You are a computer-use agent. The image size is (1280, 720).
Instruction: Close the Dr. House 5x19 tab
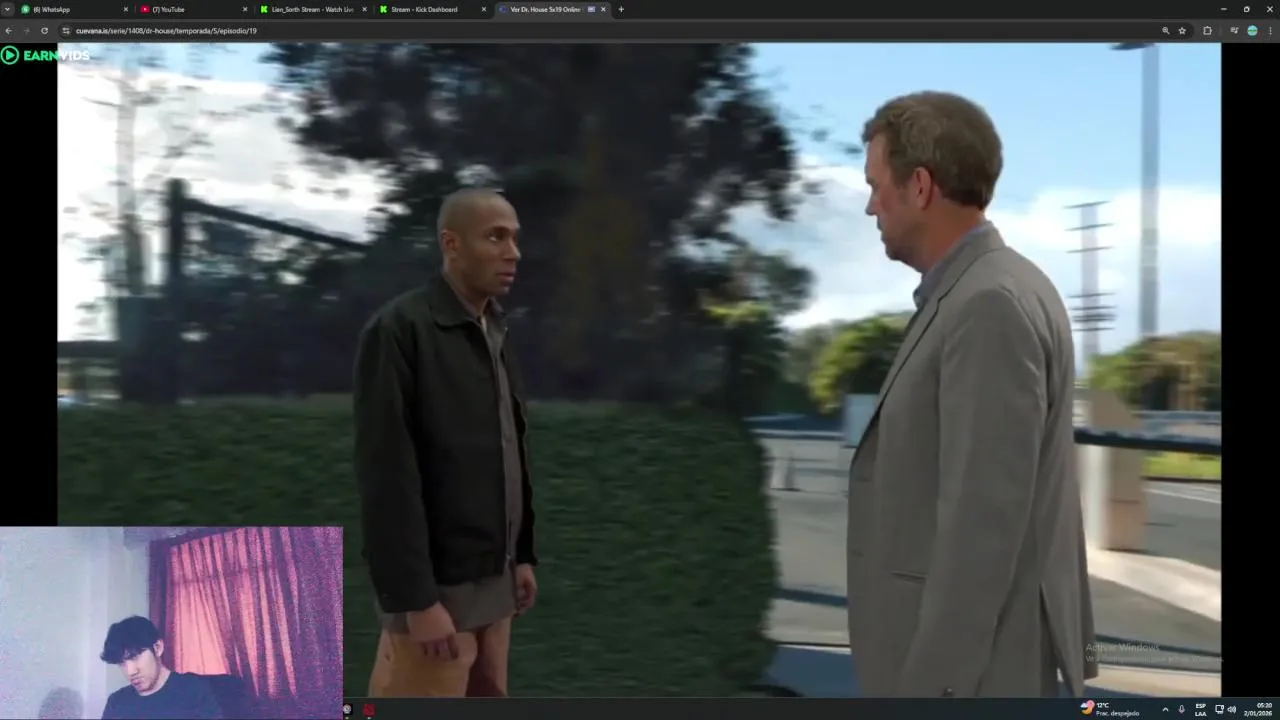point(603,9)
